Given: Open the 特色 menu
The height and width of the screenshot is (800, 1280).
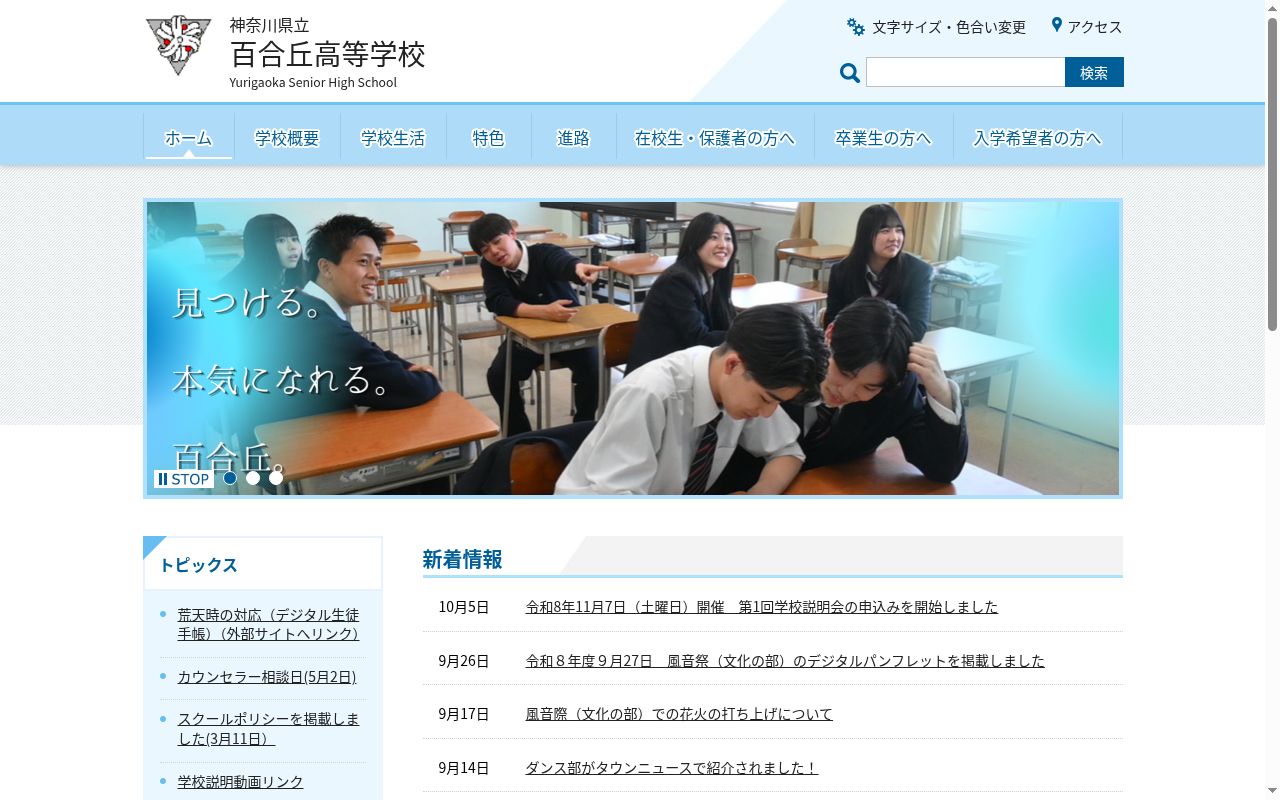Looking at the screenshot, I should [488, 138].
